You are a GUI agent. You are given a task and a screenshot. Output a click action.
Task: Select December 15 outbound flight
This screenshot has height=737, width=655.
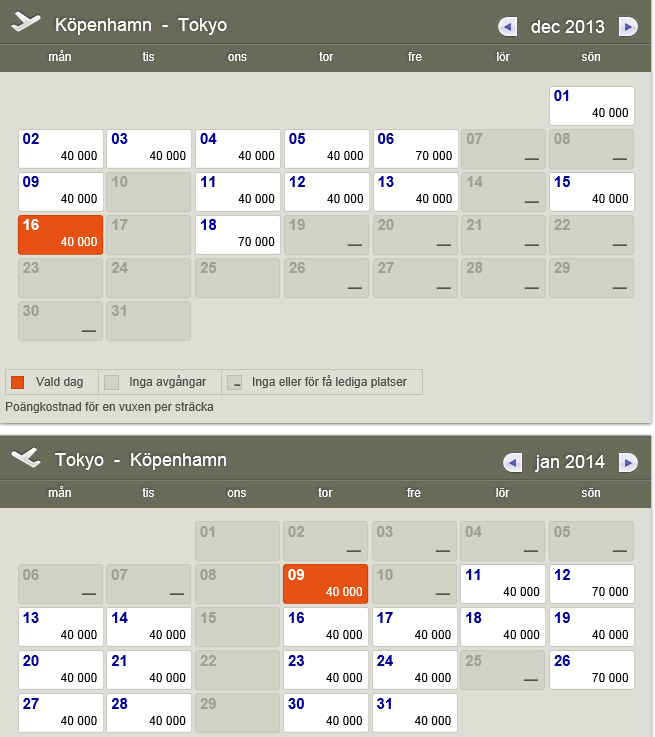tap(591, 191)
